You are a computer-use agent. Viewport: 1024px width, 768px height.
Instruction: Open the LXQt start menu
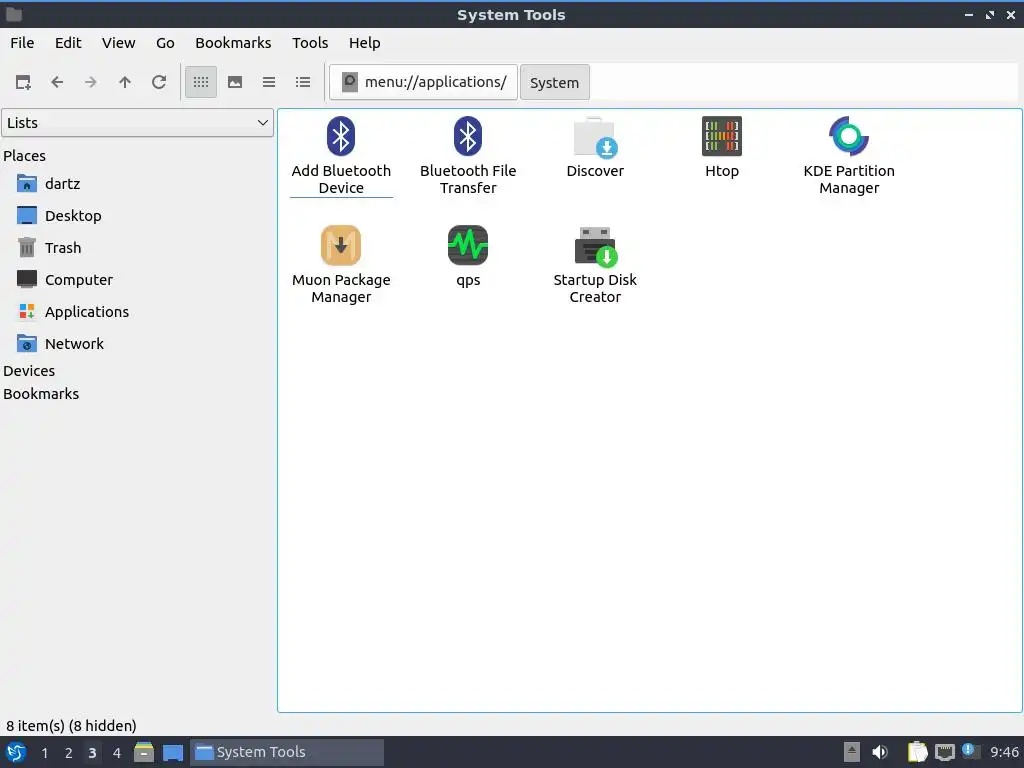(16, 752)
